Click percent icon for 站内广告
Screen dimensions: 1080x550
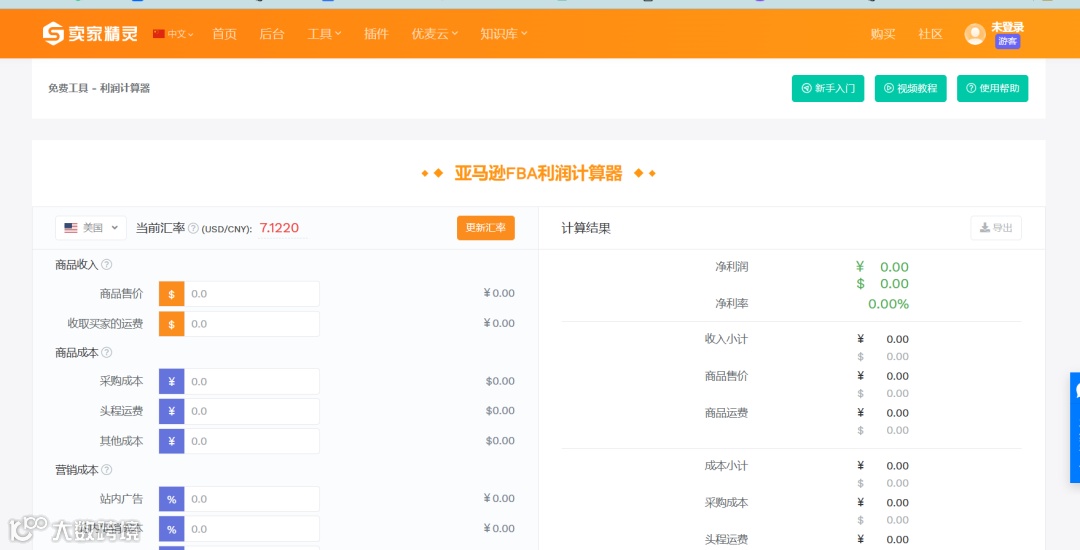[172, 499]
